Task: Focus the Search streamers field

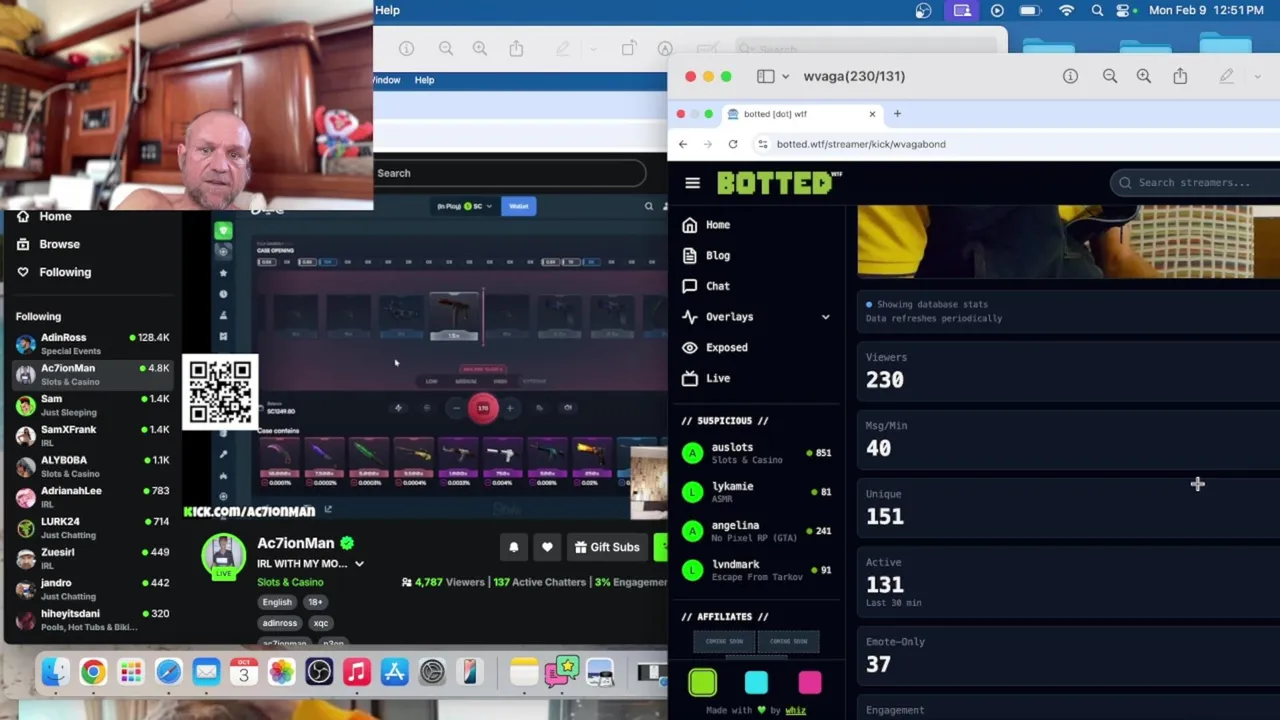Action: (1195, 183)
